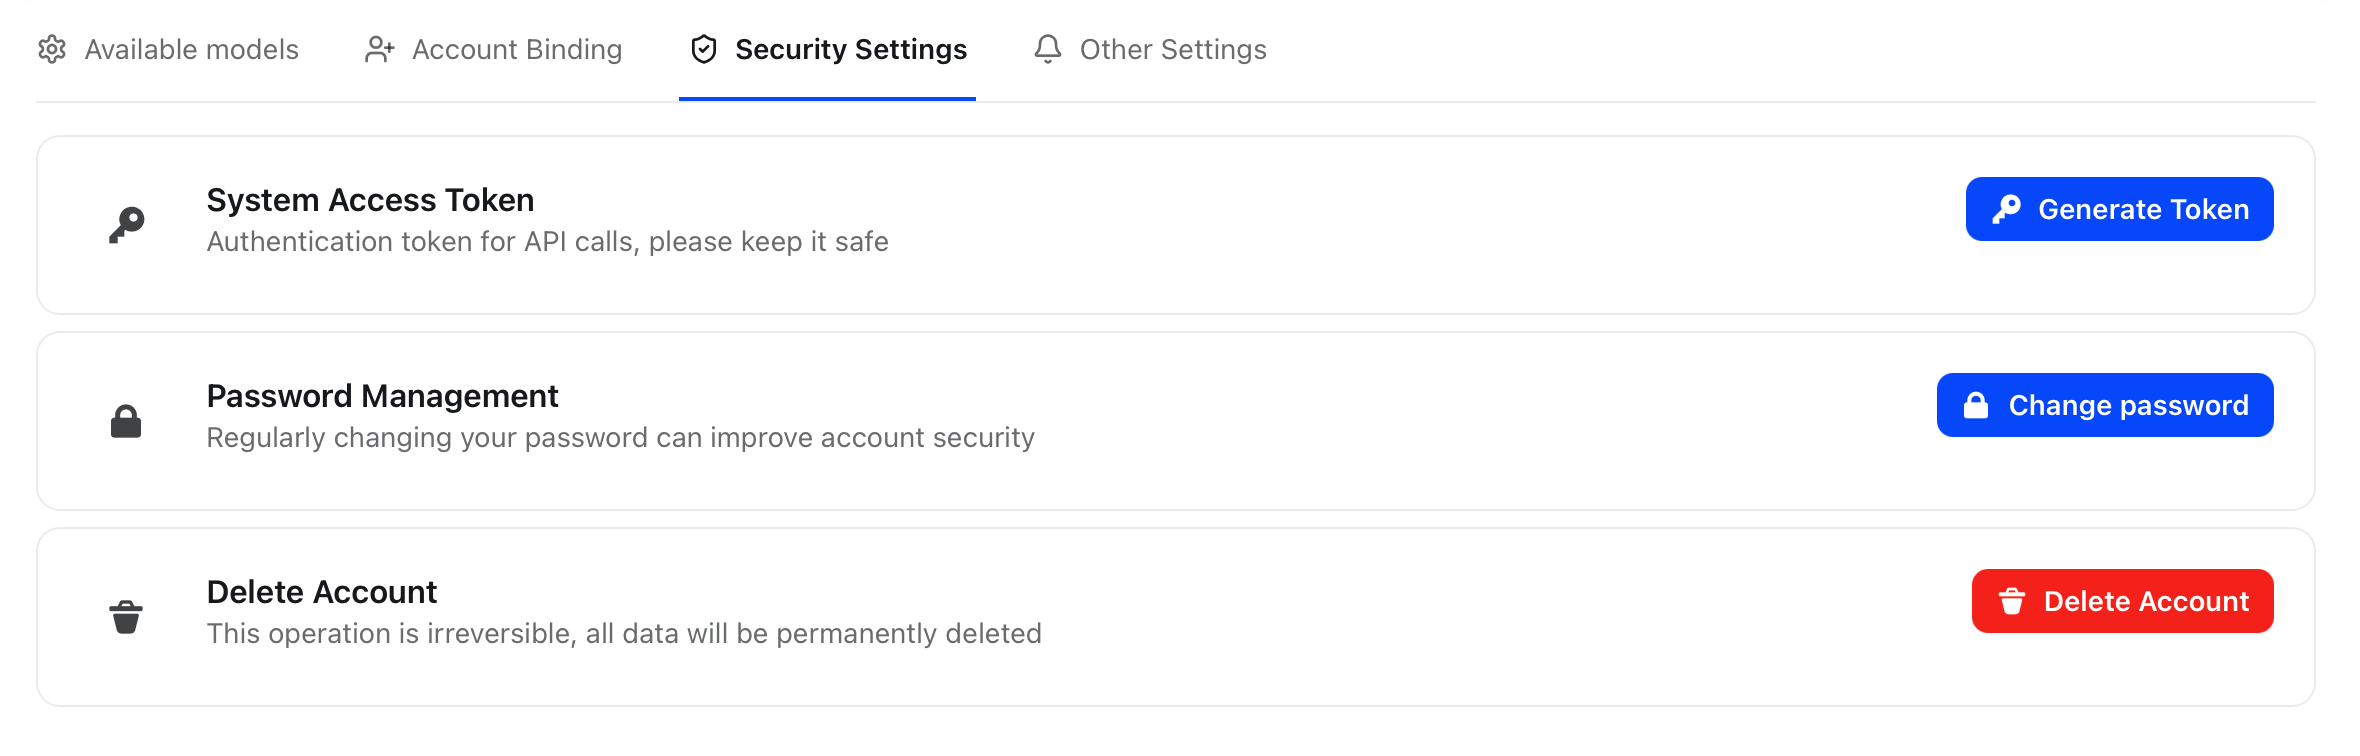The width and height of the screenshot is (2360, 756).
Task: Click the bell icon next to Other Settings
Action: click(x=1047, y=49)
